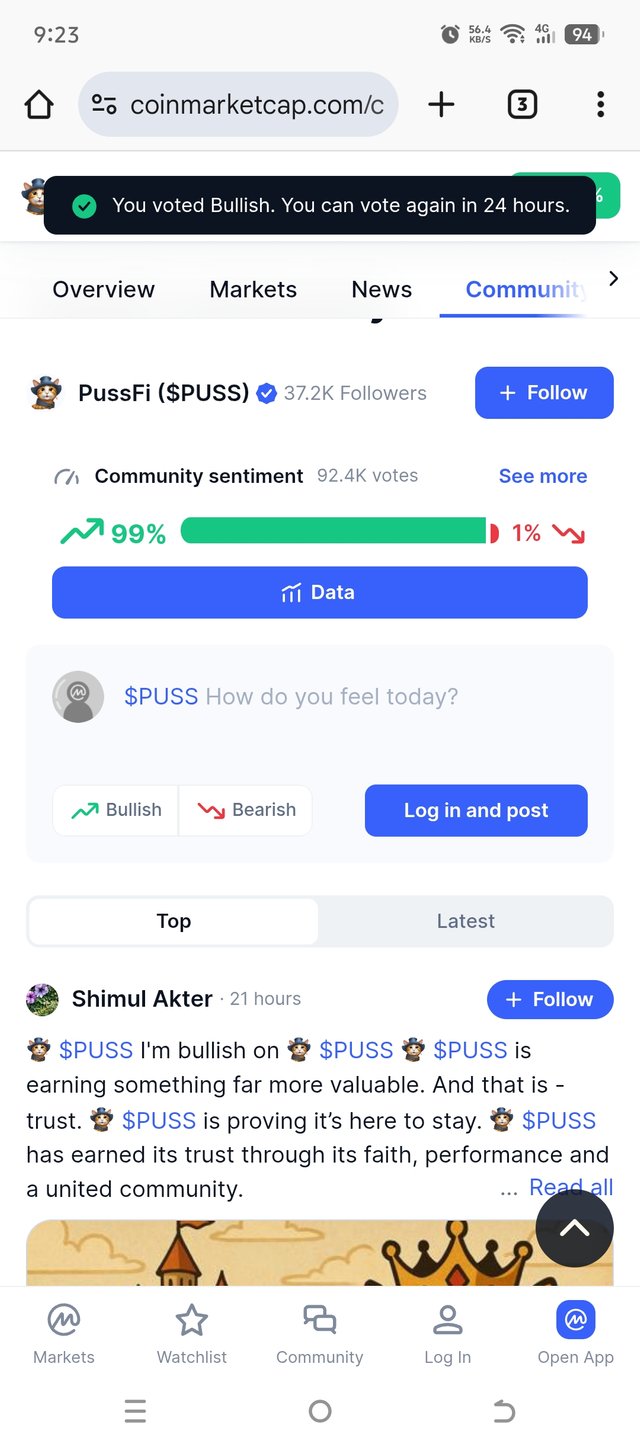Select the Bullish sentiment toggle

tap(115, 810)
